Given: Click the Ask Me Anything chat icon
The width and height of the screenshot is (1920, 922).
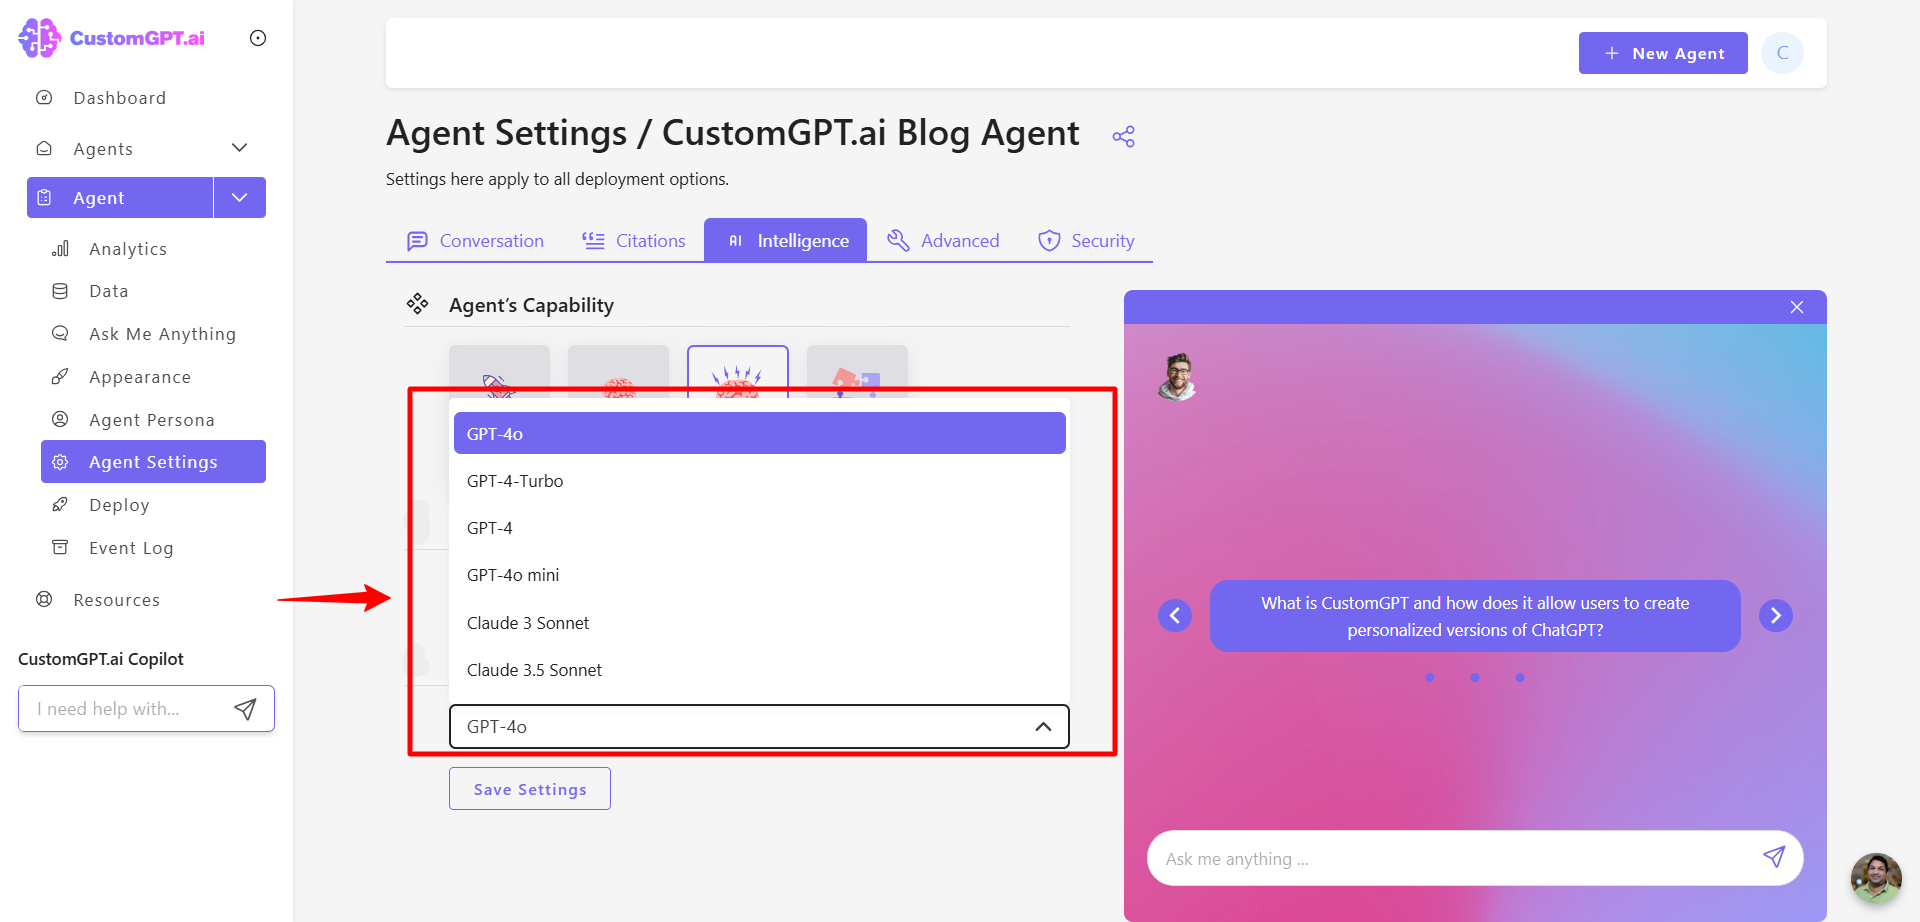Looking at the screenshot, I should [60, 333].
